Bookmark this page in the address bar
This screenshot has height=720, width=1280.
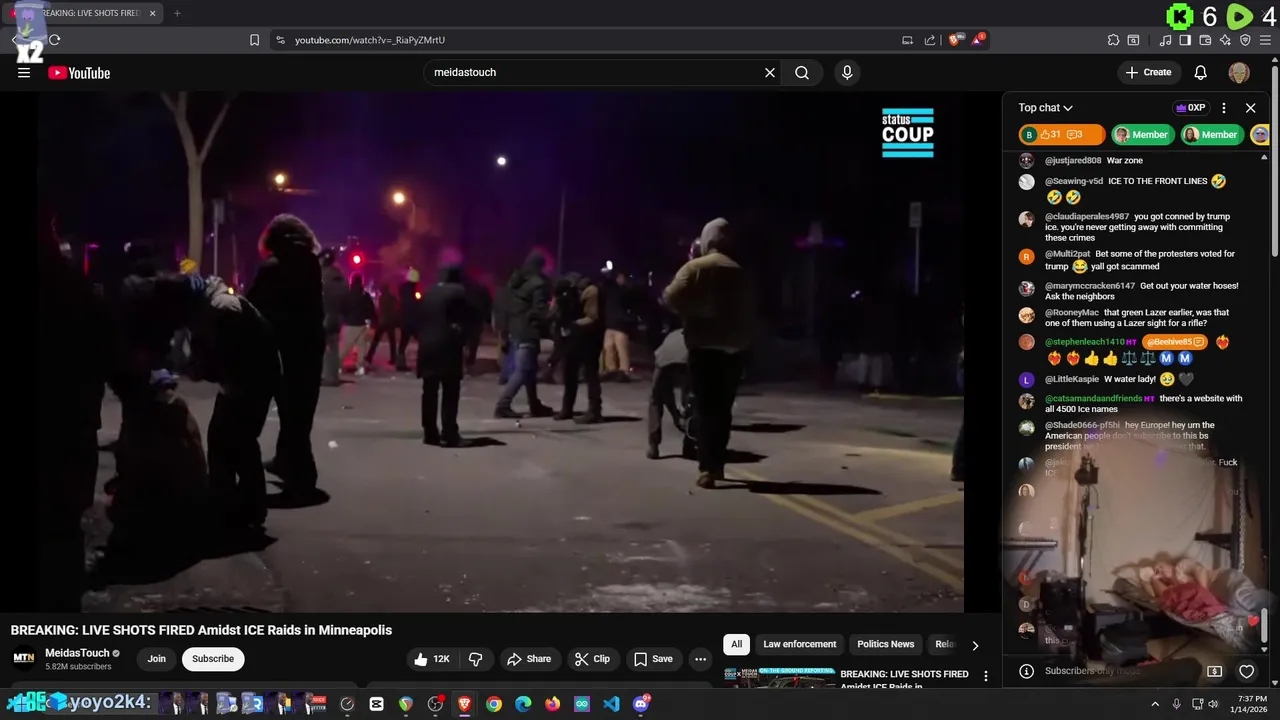coord(254,40)
